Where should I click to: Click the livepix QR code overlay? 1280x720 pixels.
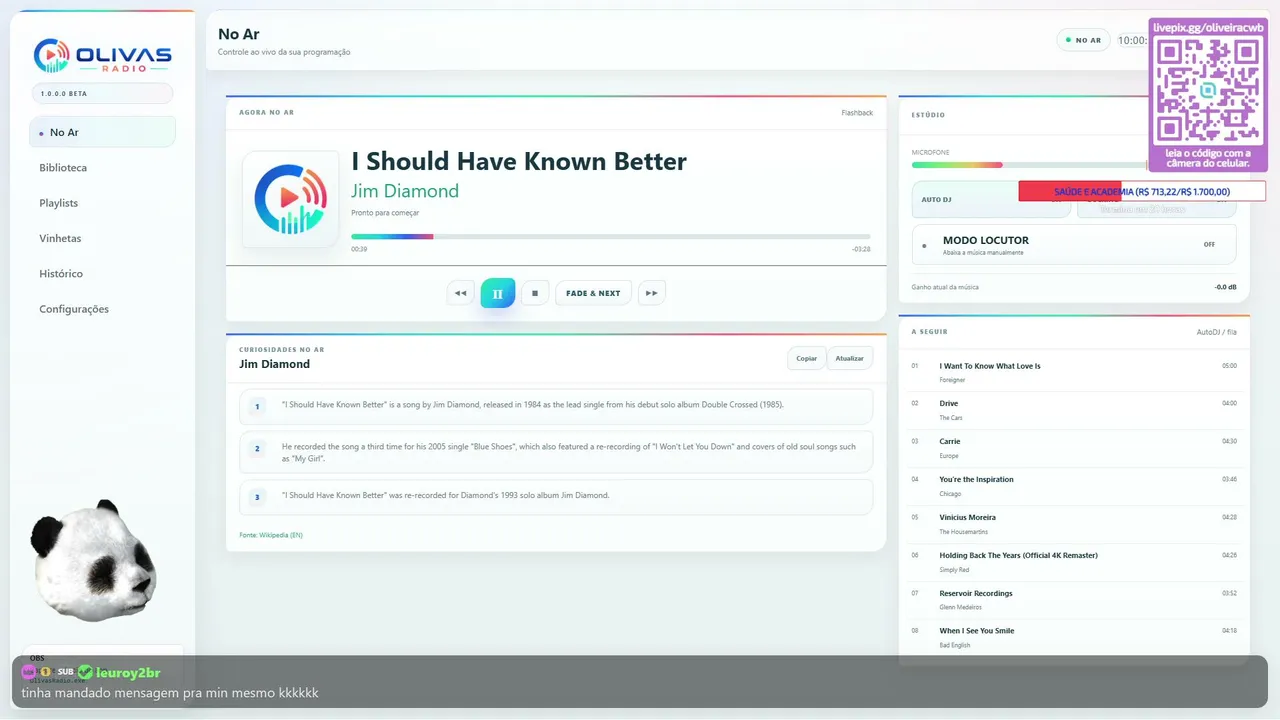[x=1208, y=95]
